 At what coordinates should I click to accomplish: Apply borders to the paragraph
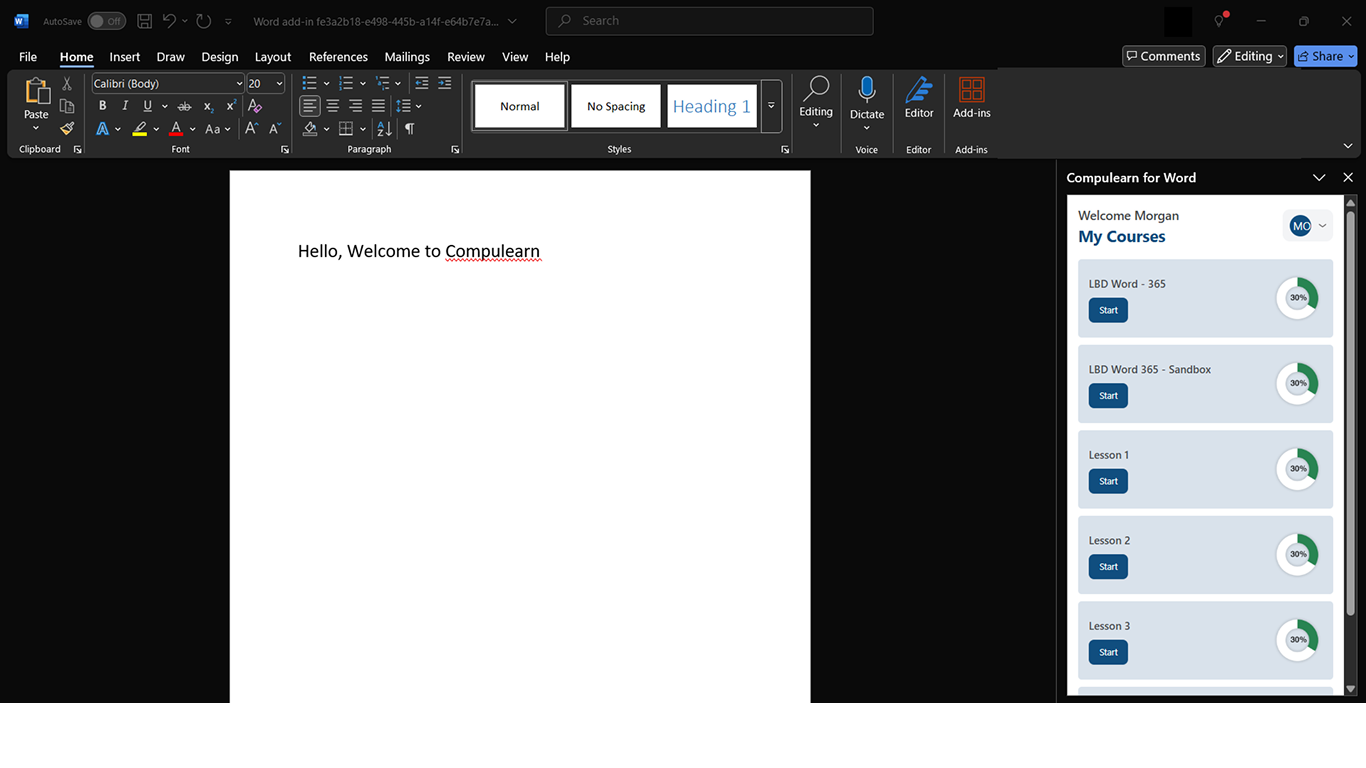click(346, 129)
